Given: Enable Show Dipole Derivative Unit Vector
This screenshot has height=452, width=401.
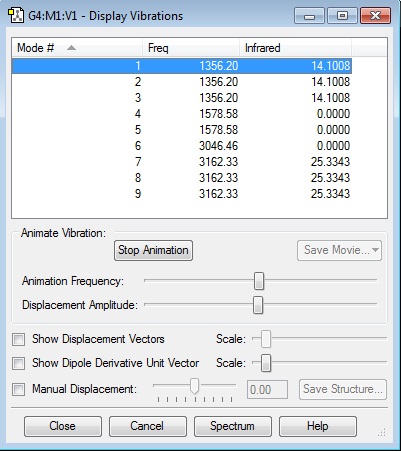Looking at the screenshot, I should click(18, 363).
